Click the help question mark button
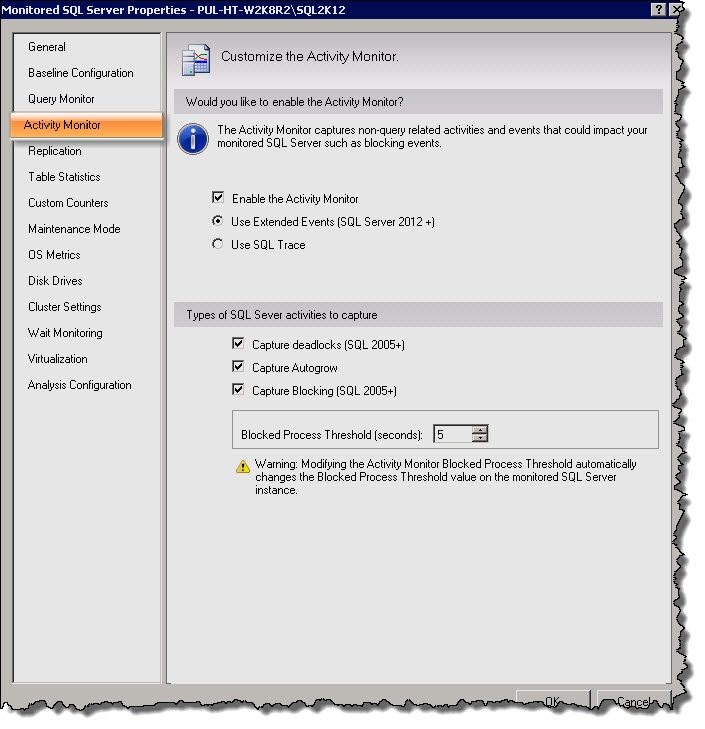705x729 pixels. 658,9
